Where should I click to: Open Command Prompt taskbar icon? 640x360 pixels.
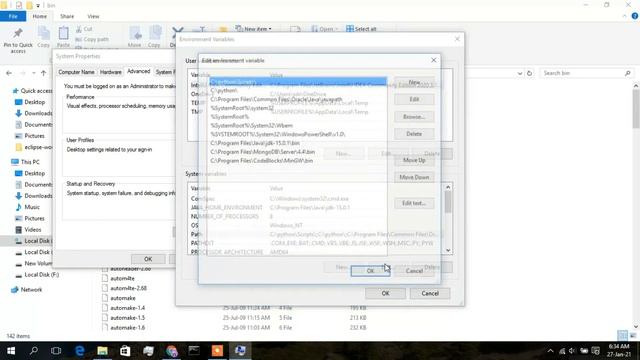pos(194,351)
